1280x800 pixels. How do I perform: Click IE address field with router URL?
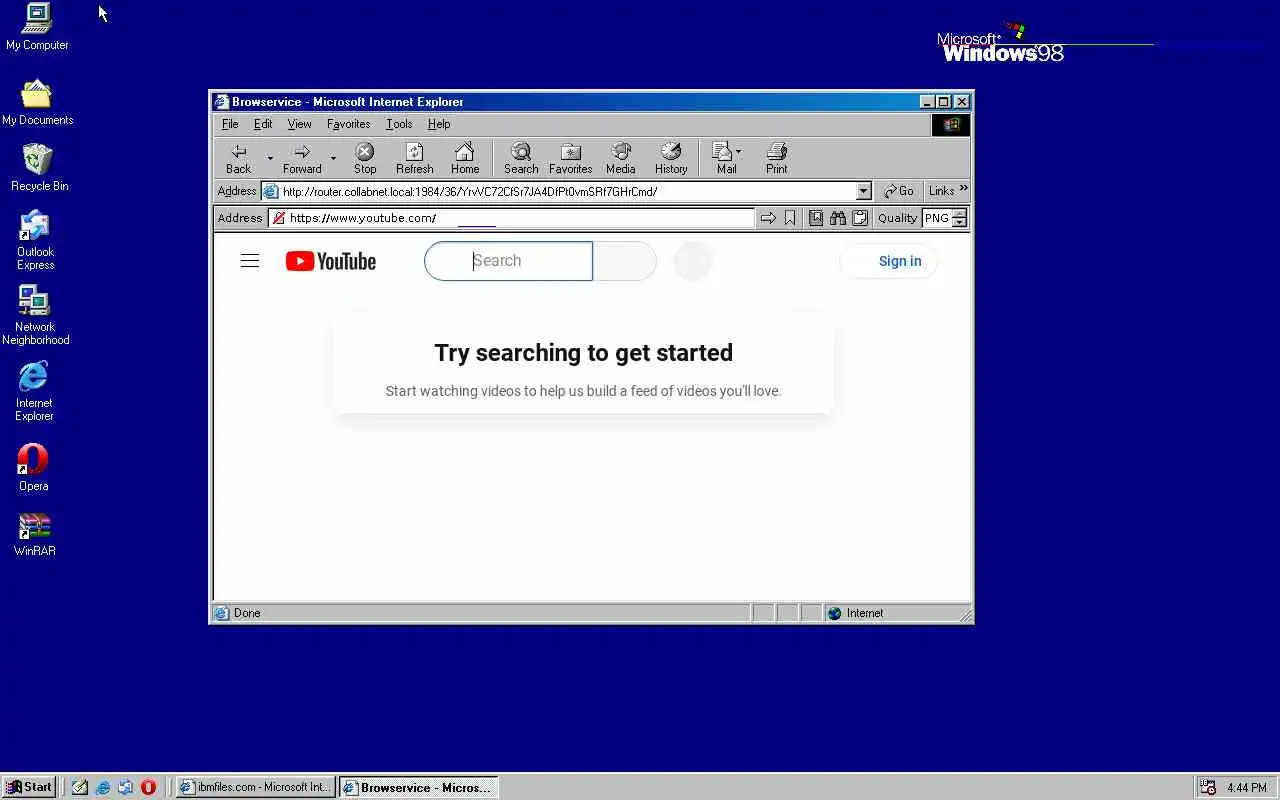coord(567,191)
